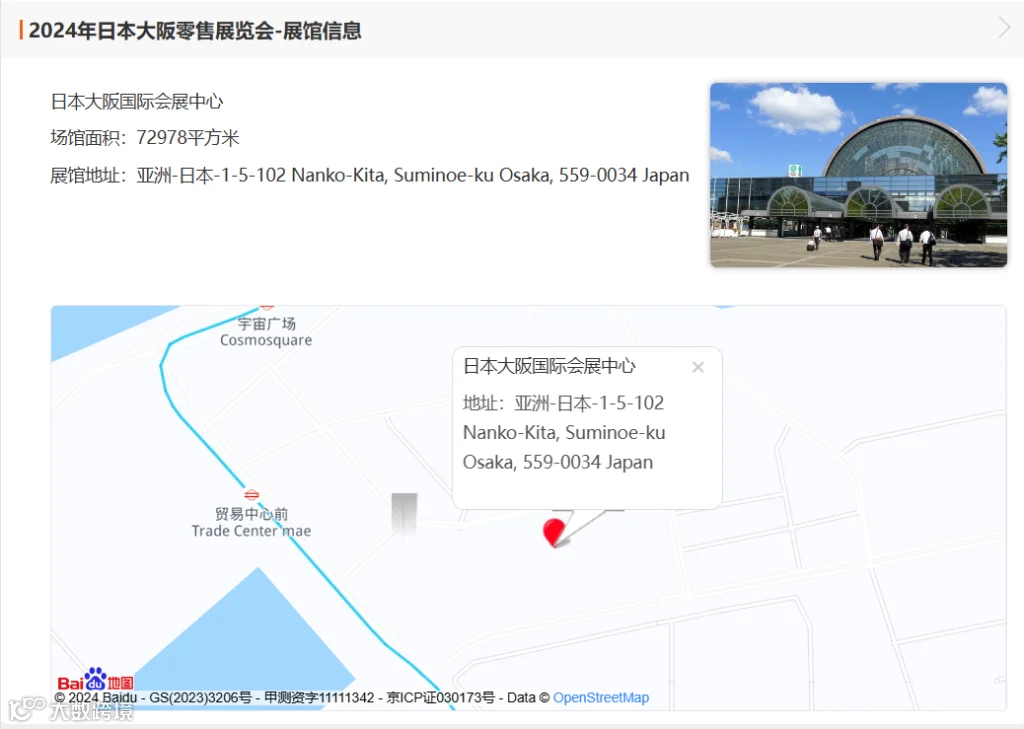
Task: Click the Baidu Map logo
Action: click(x=95, y=679)
